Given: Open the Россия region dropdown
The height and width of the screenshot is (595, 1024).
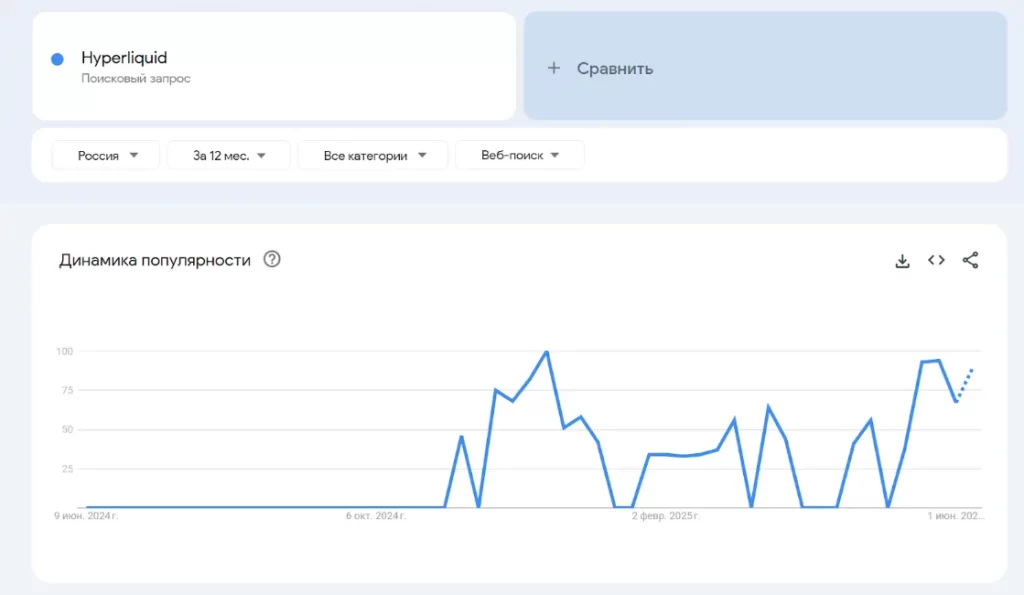Looking at the screenshot, I should tap(106, 155).
